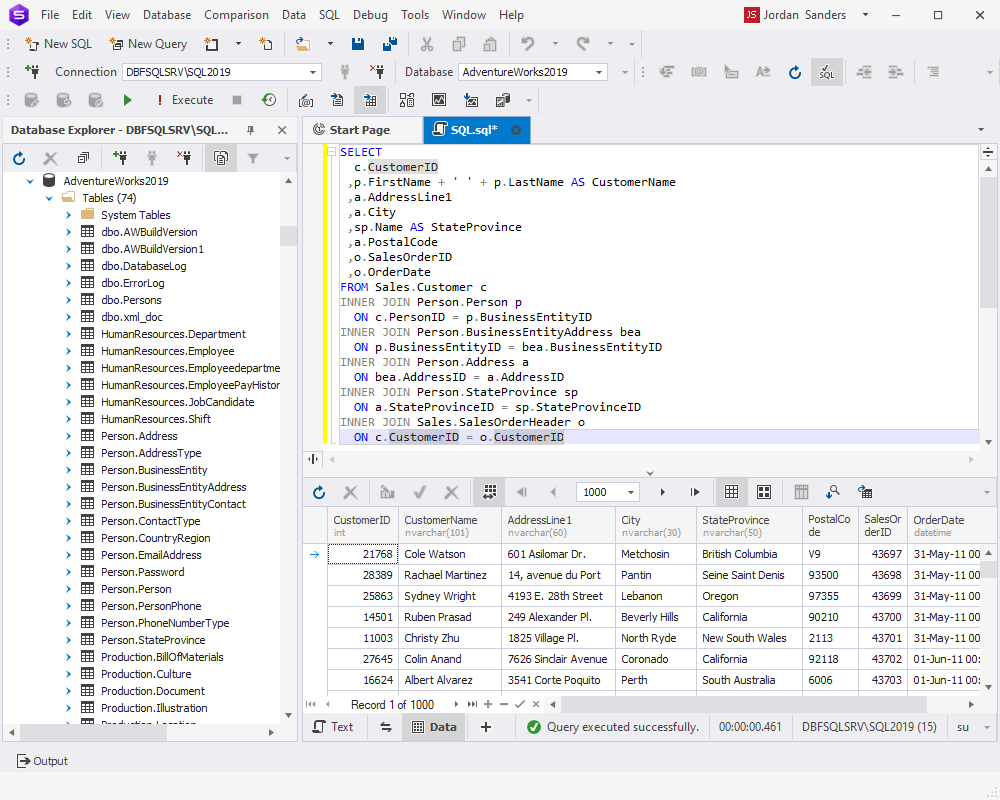Refresh the query results grid
The width and height of the screenshot is (1000, 800).
tap(319, 492)
